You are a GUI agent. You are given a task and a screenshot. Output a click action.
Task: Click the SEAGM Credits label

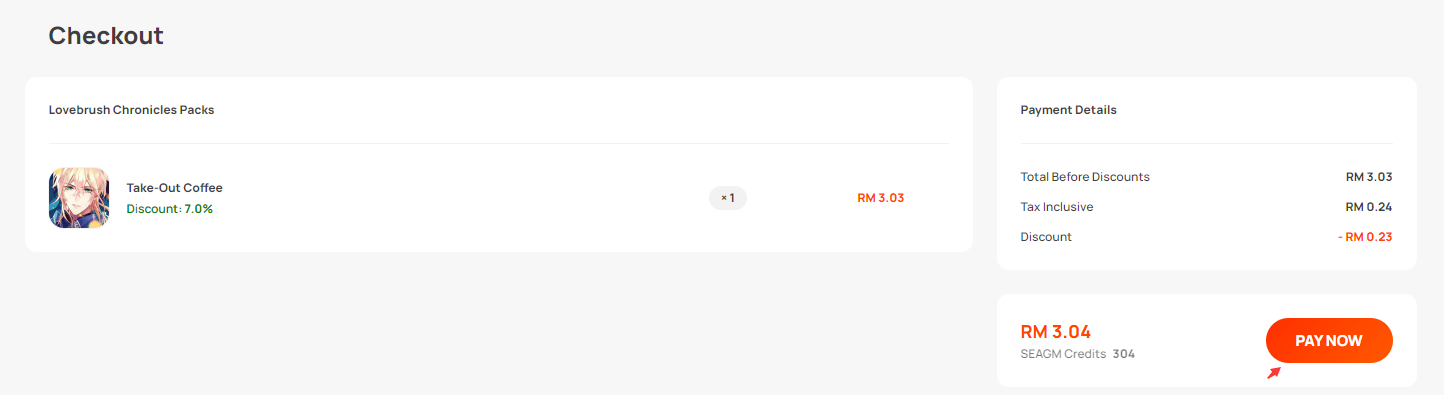pyautogui.click(x=1063, y=354)
